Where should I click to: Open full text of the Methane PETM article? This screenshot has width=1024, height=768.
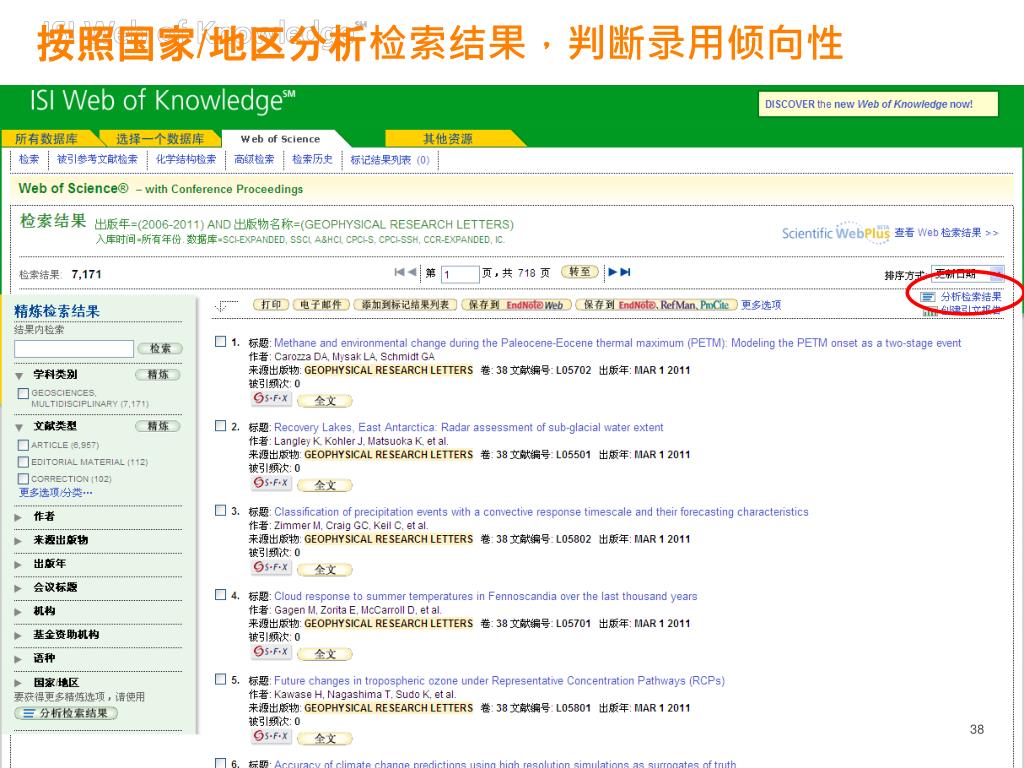point(325,400)
